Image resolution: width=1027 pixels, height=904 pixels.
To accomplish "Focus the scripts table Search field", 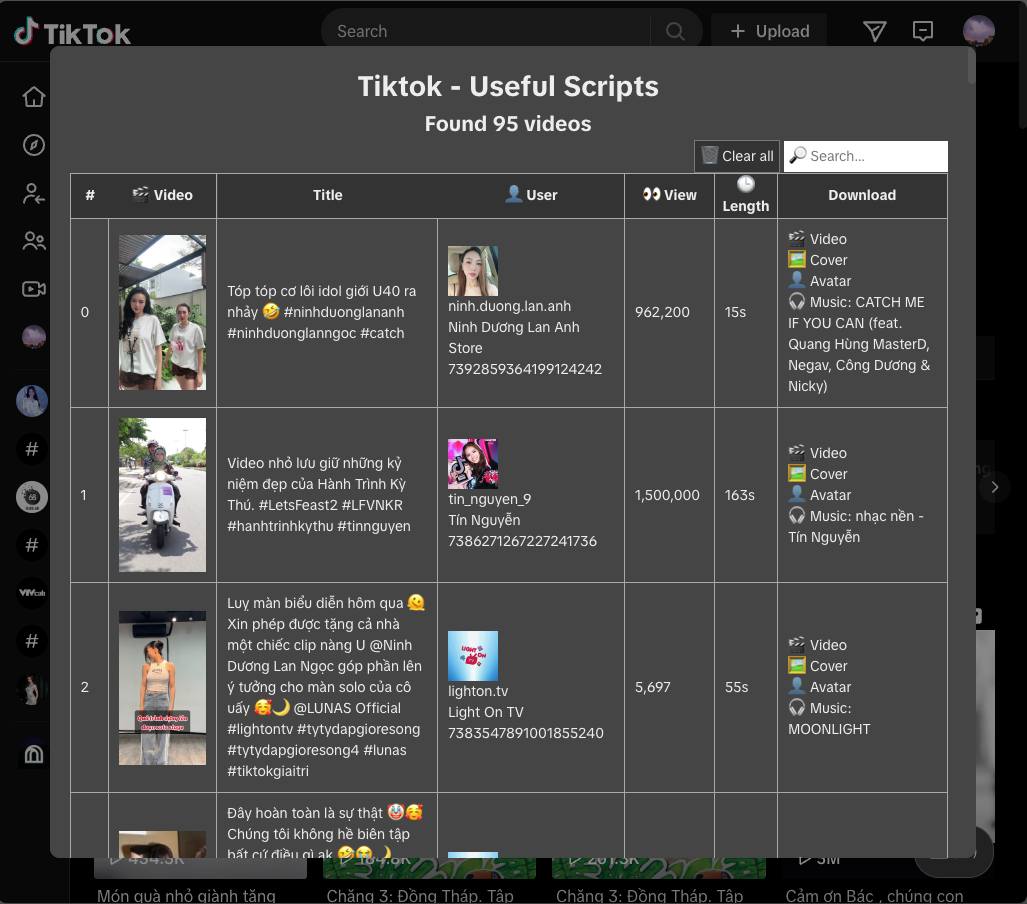I will pyautogui.click(x=865, y=156).
